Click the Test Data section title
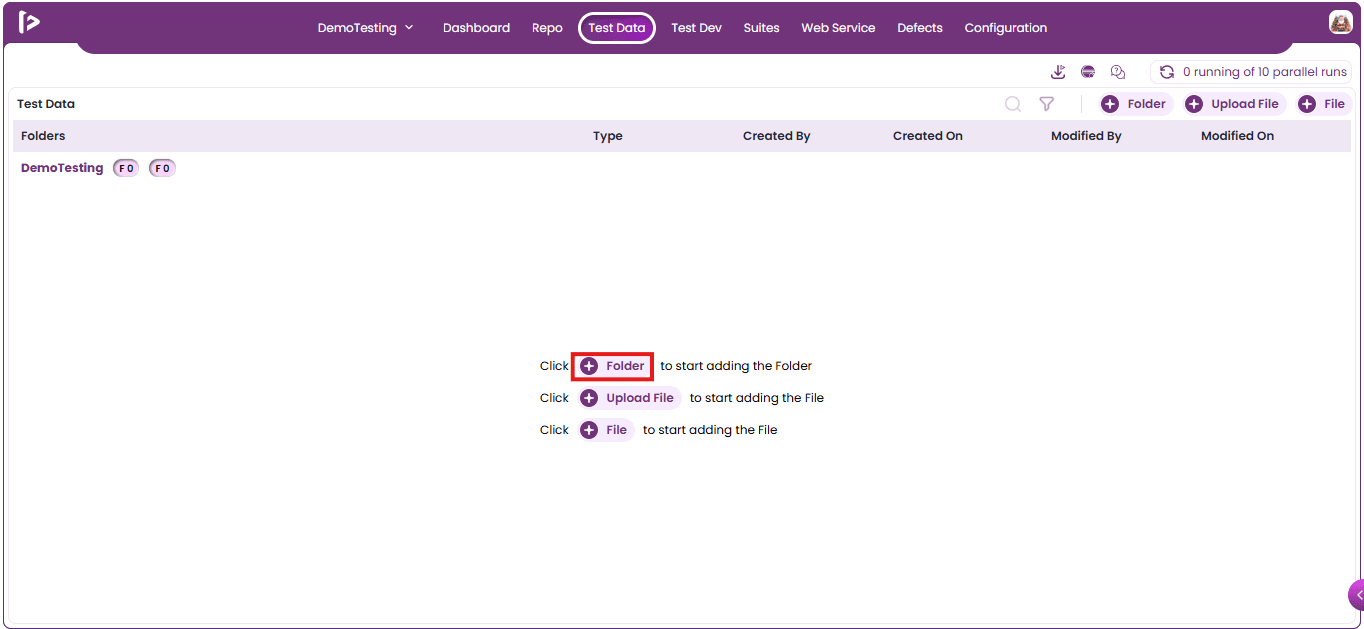 [46, 104]
